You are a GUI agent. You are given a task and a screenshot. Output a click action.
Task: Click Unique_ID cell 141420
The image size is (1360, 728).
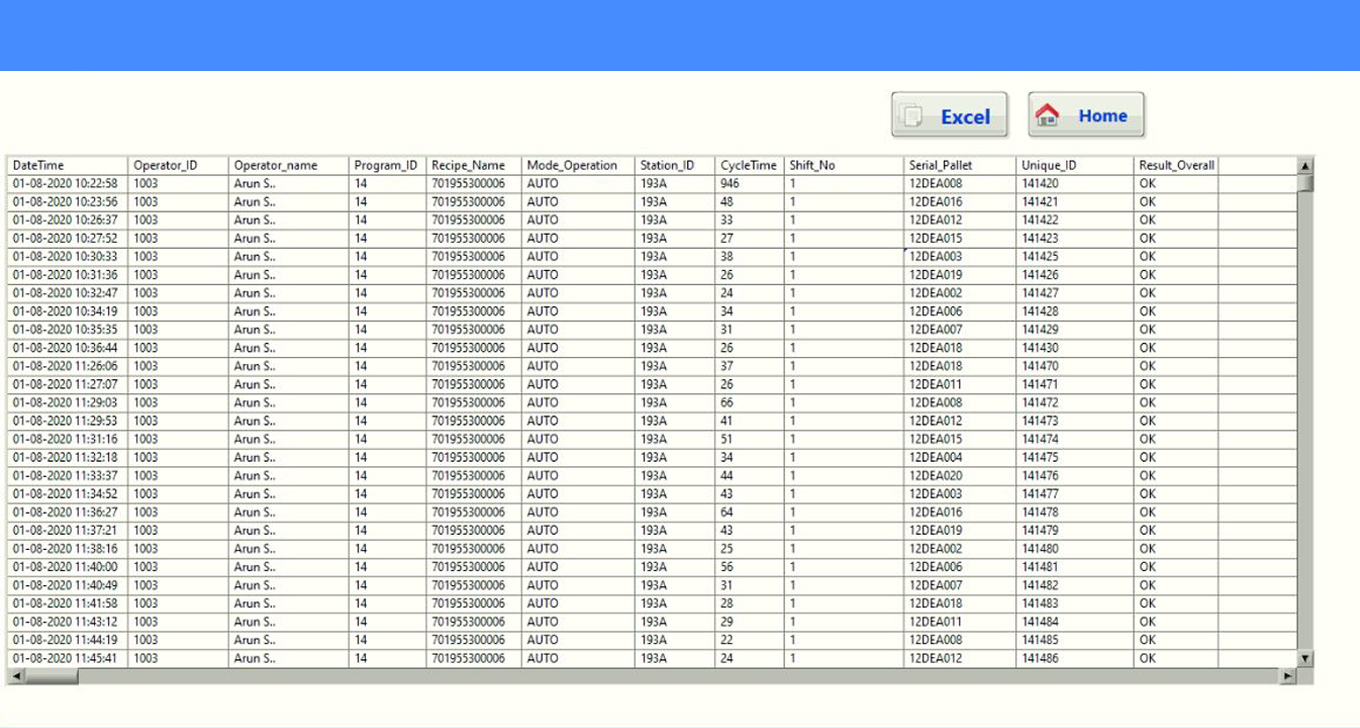point(1075,184)
